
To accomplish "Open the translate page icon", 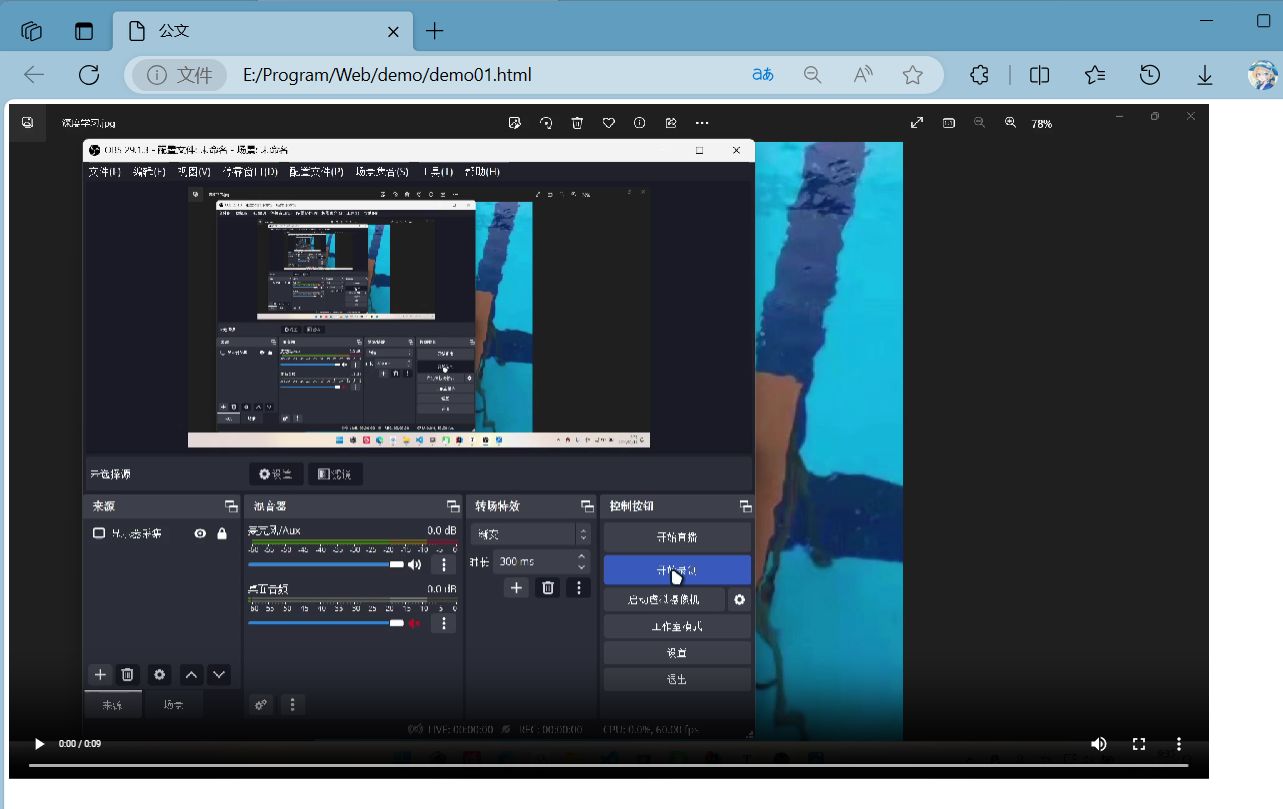I will point(763,75).
